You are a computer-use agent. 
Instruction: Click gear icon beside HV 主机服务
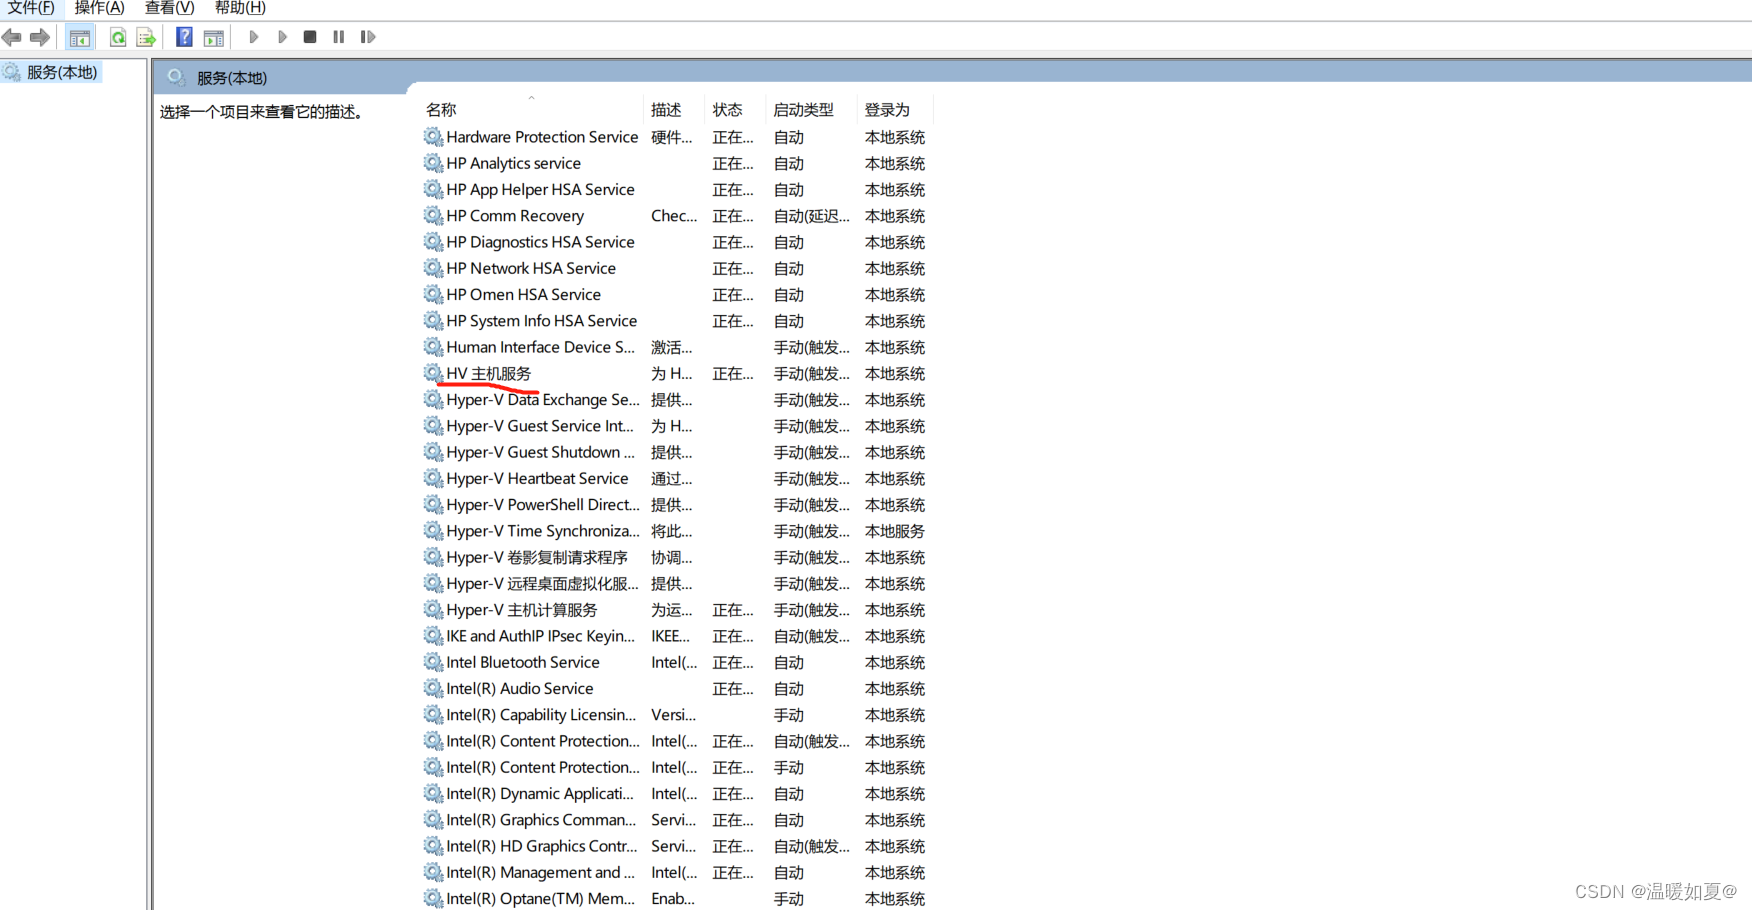[x=433, y=373]
